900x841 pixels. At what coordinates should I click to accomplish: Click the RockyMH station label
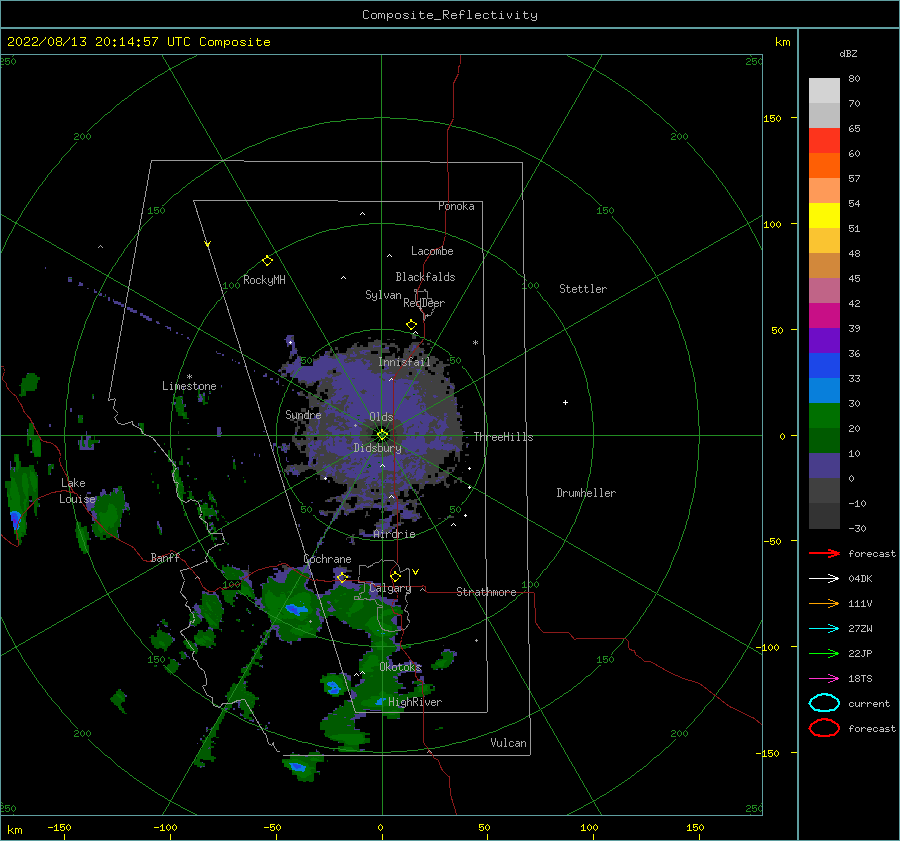[x=264, y=280]
